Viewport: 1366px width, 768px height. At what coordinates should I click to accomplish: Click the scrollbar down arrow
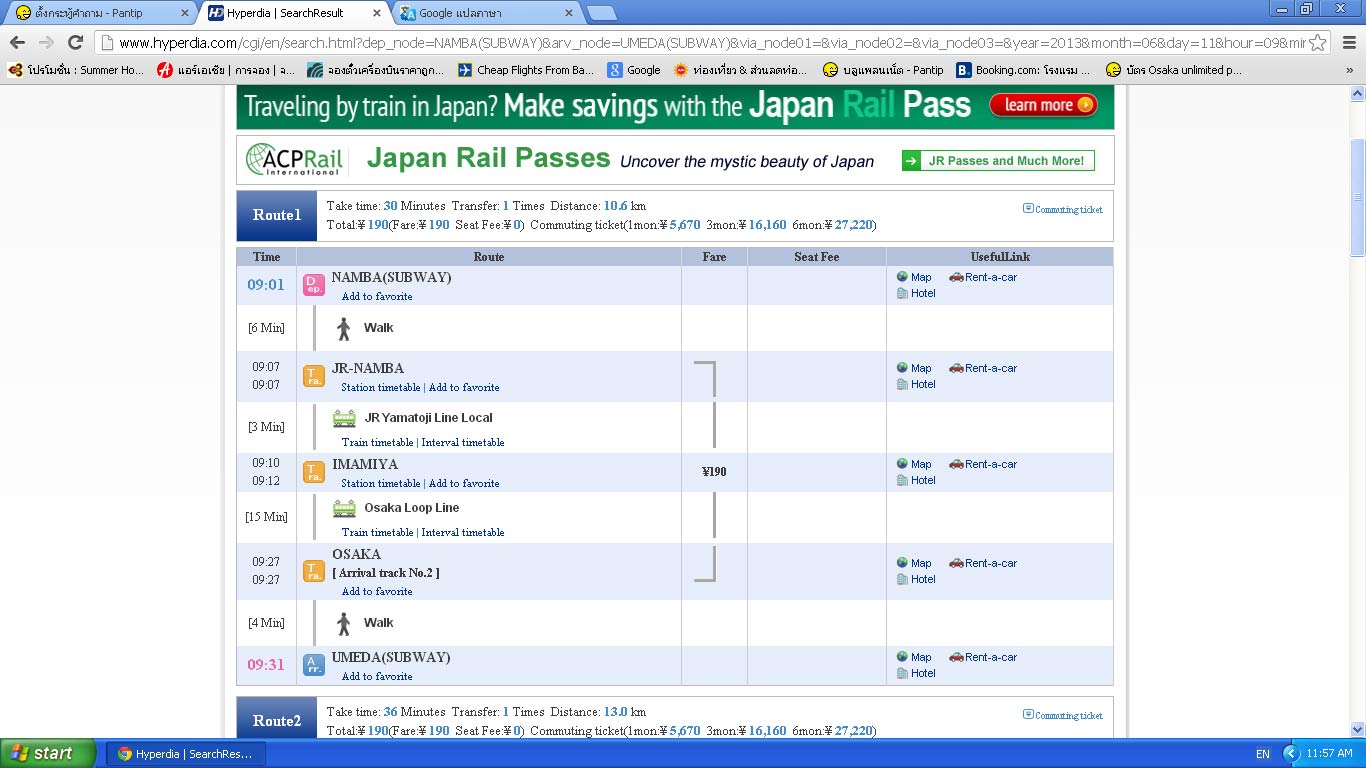[x=1357, y=729]
